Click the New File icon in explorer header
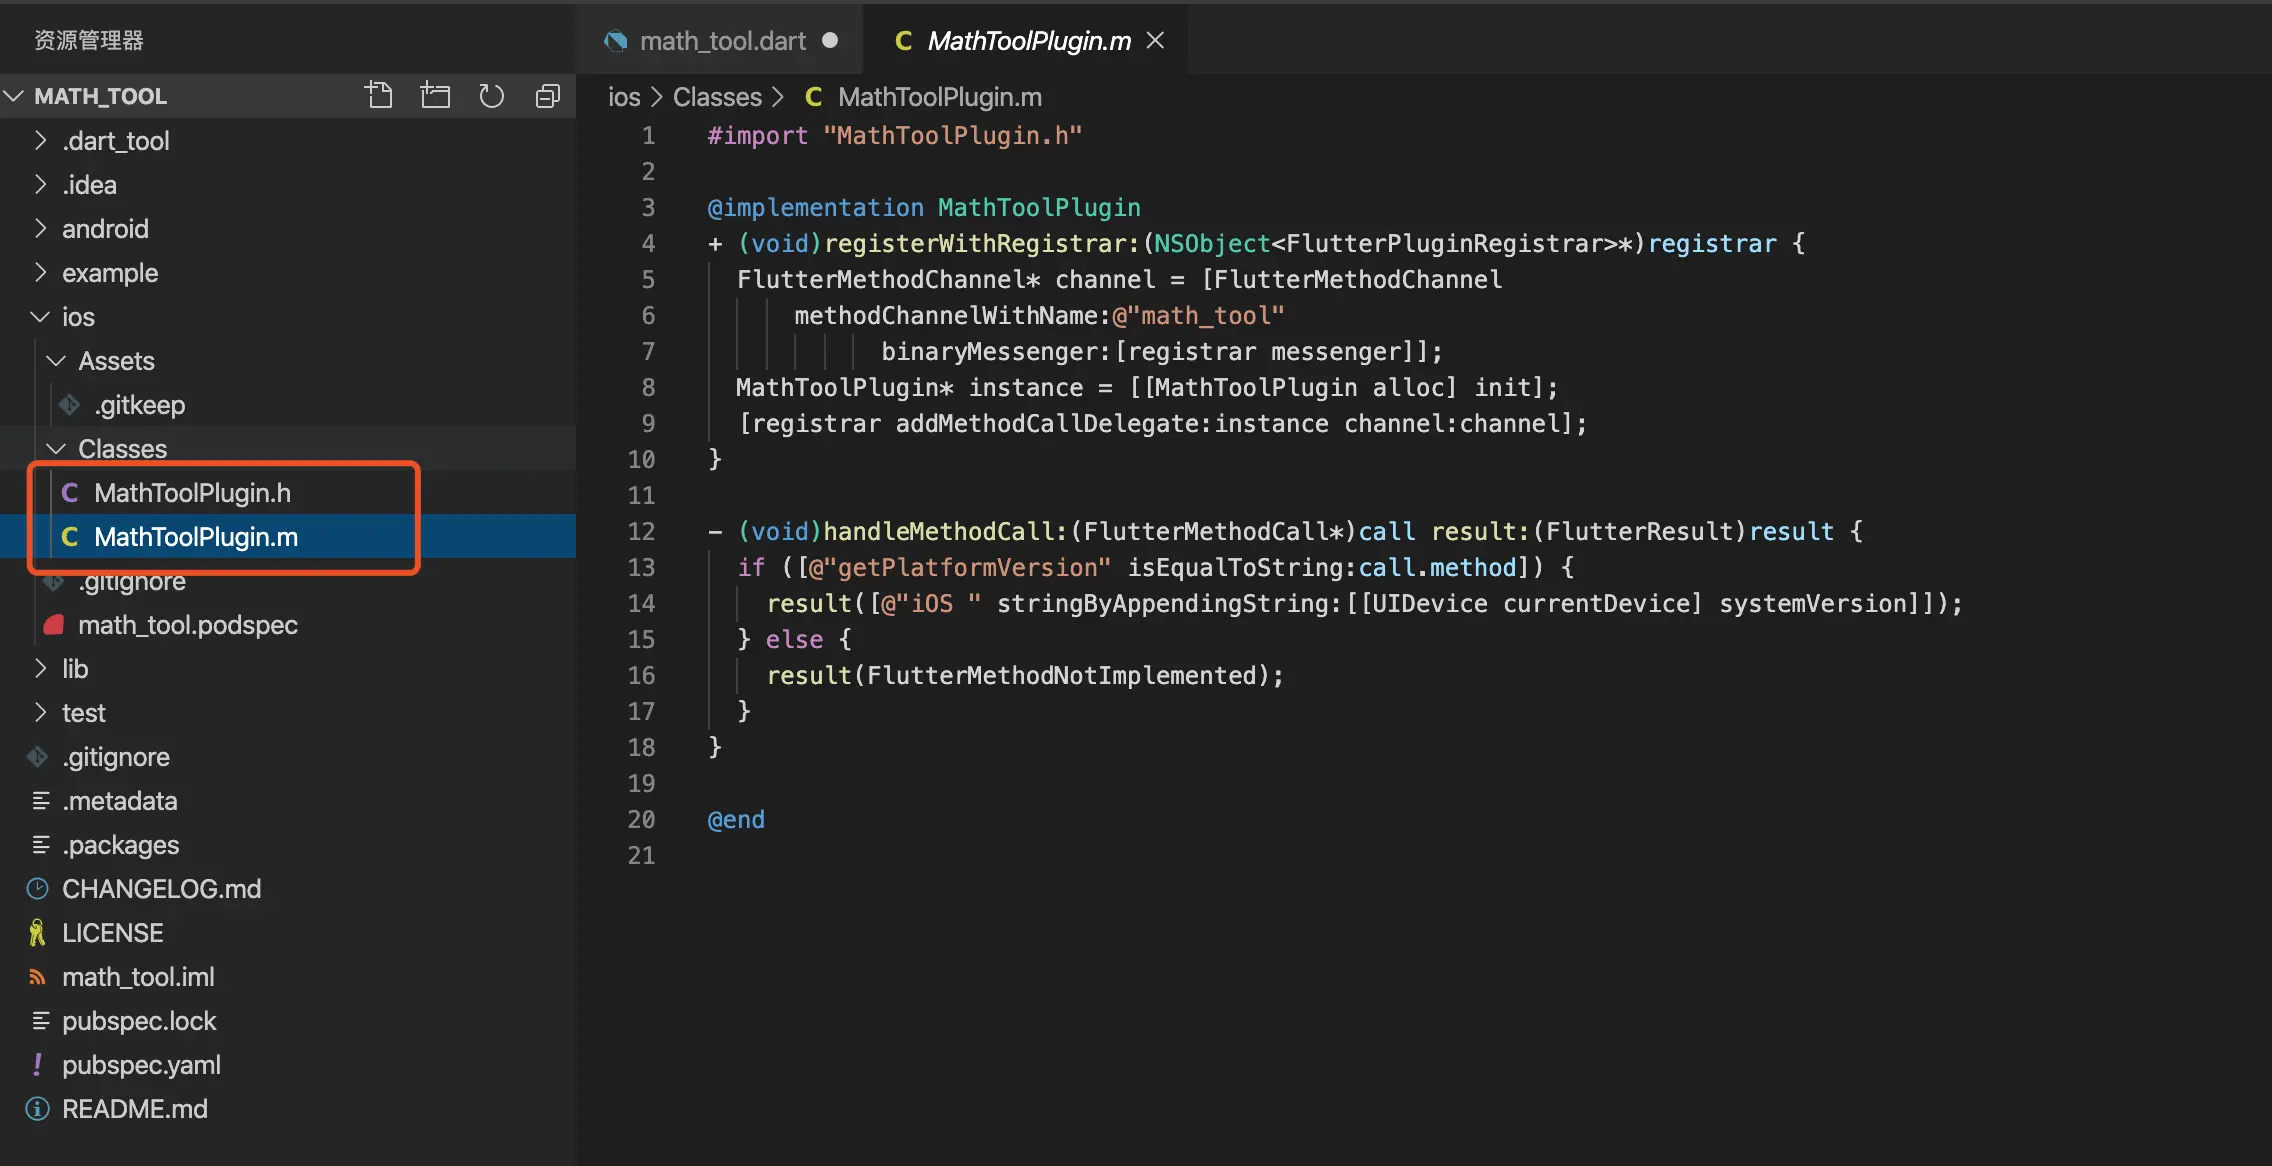 378,96
